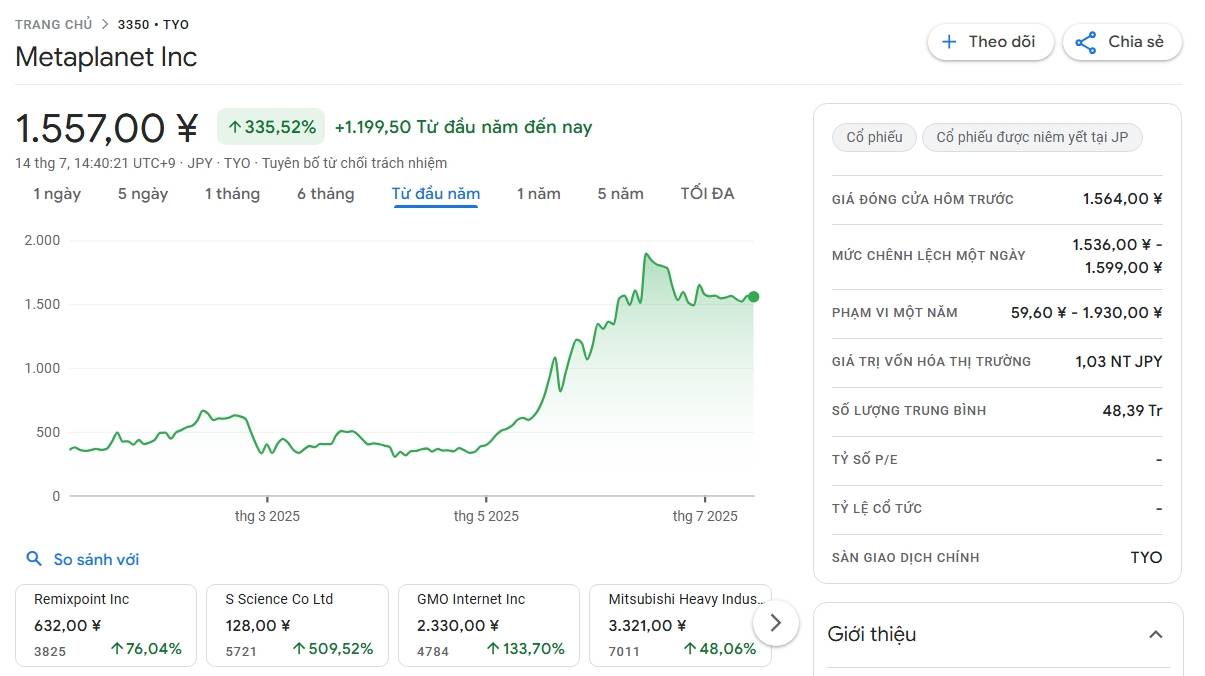The height and width of the screenshot is (676, 1205).
Task: Click the 1.564,00 ¥ previous close value
Action: tap(1122, 199)
